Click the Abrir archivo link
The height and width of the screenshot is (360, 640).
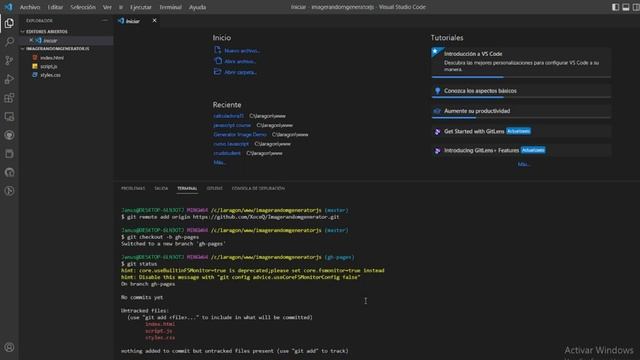[x=240, y=61]
